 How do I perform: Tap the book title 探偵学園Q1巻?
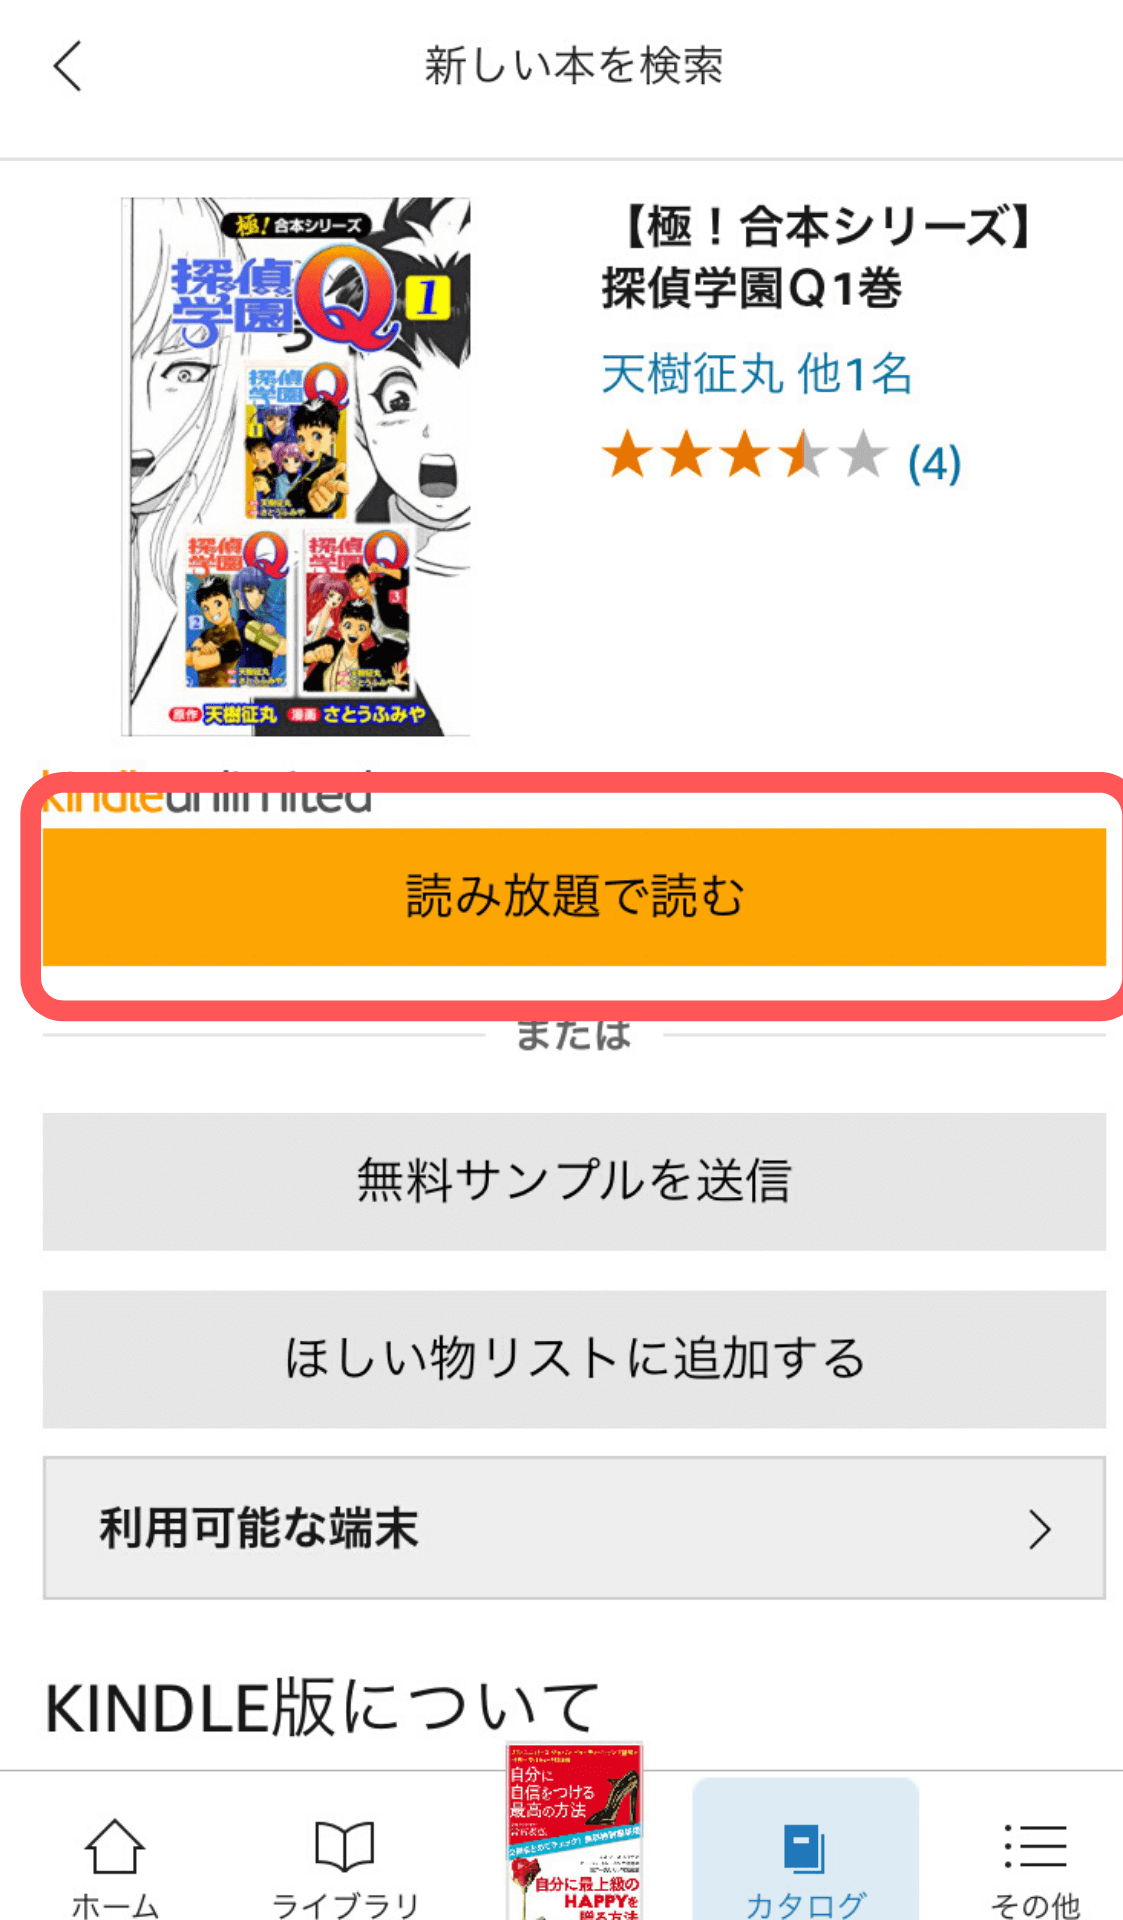[x=752, y=289]
